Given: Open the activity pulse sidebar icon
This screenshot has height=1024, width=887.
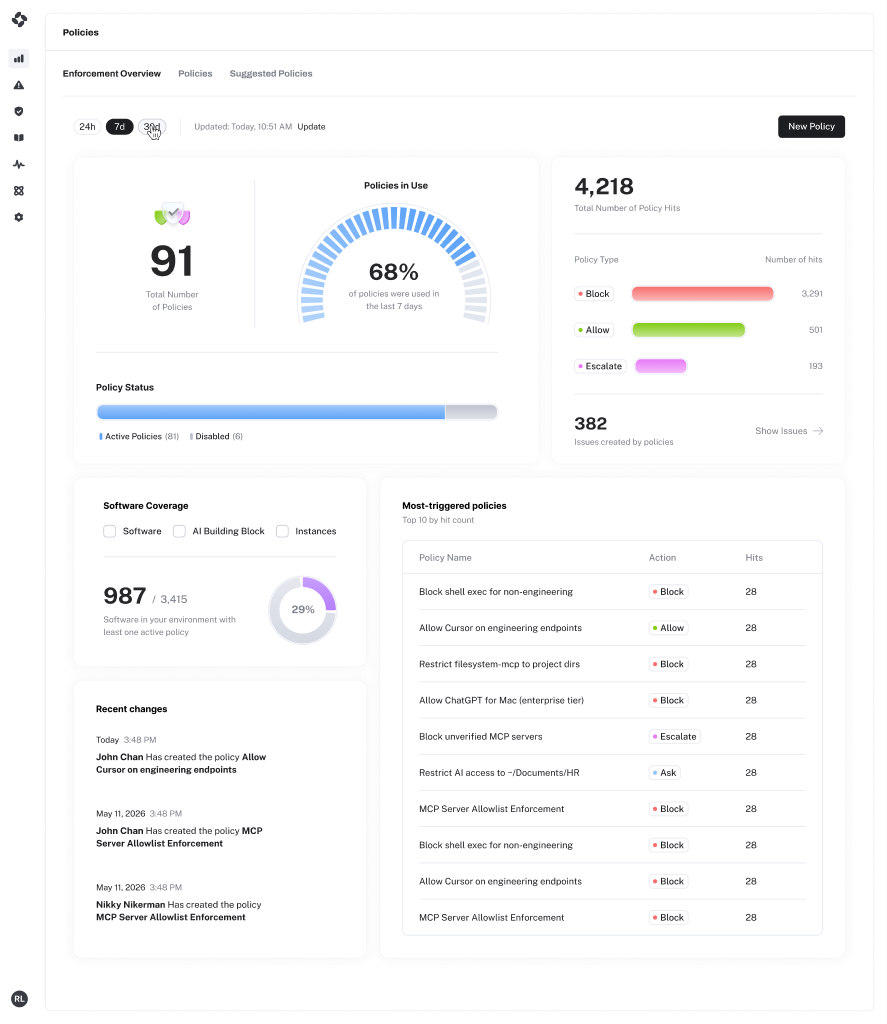Looking at the screenshot, I should pos(19,165).
